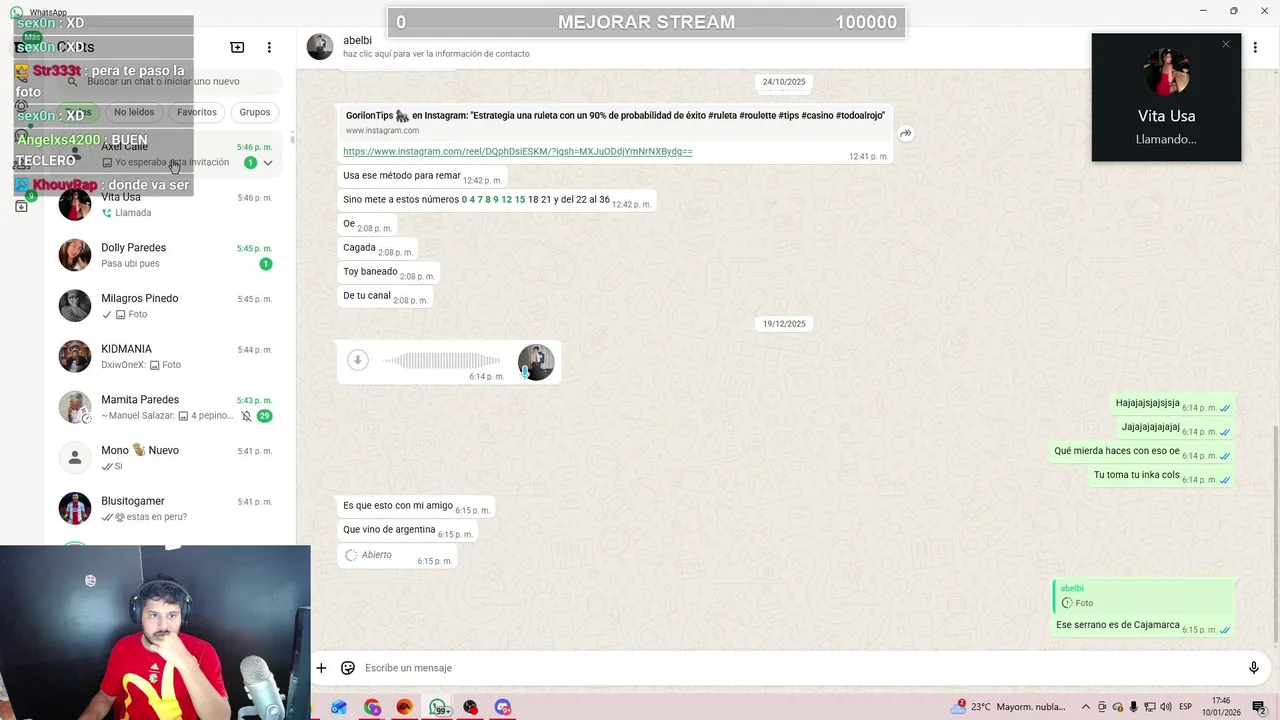Start a new chat with the compose icon
Image resolution: width=1280 pixels, height=720 pixels.
[x=237, y=47]
